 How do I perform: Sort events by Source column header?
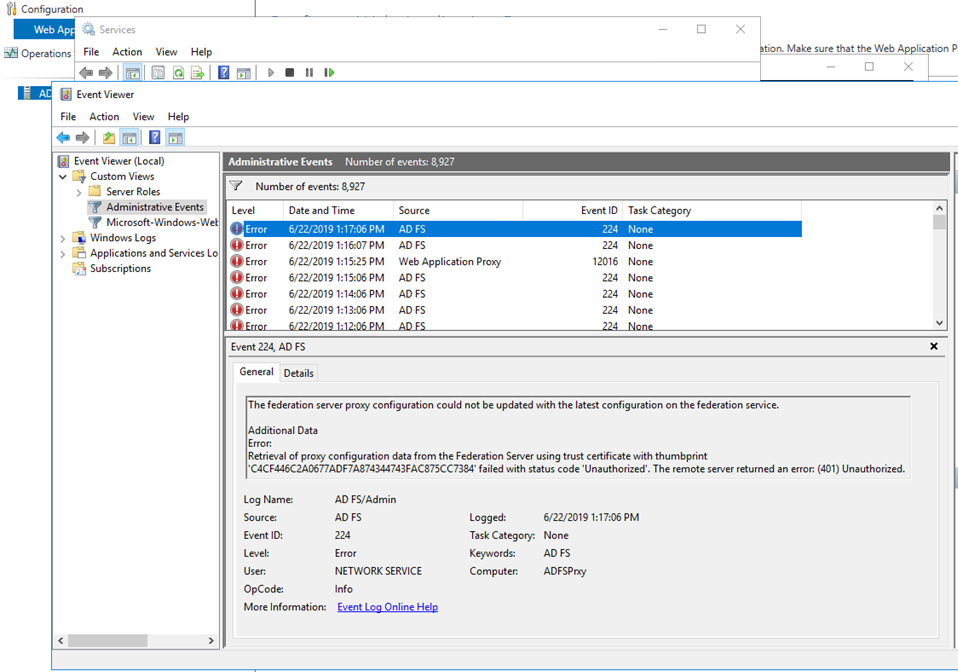click(x=458, y=210)
